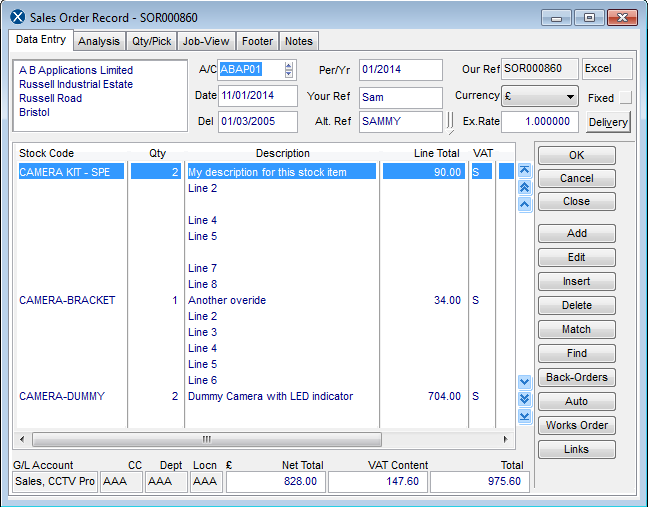Click the Del date field 01/03/2005
The width and height of the screenshot is (648, 507).
tap(257, 121)
